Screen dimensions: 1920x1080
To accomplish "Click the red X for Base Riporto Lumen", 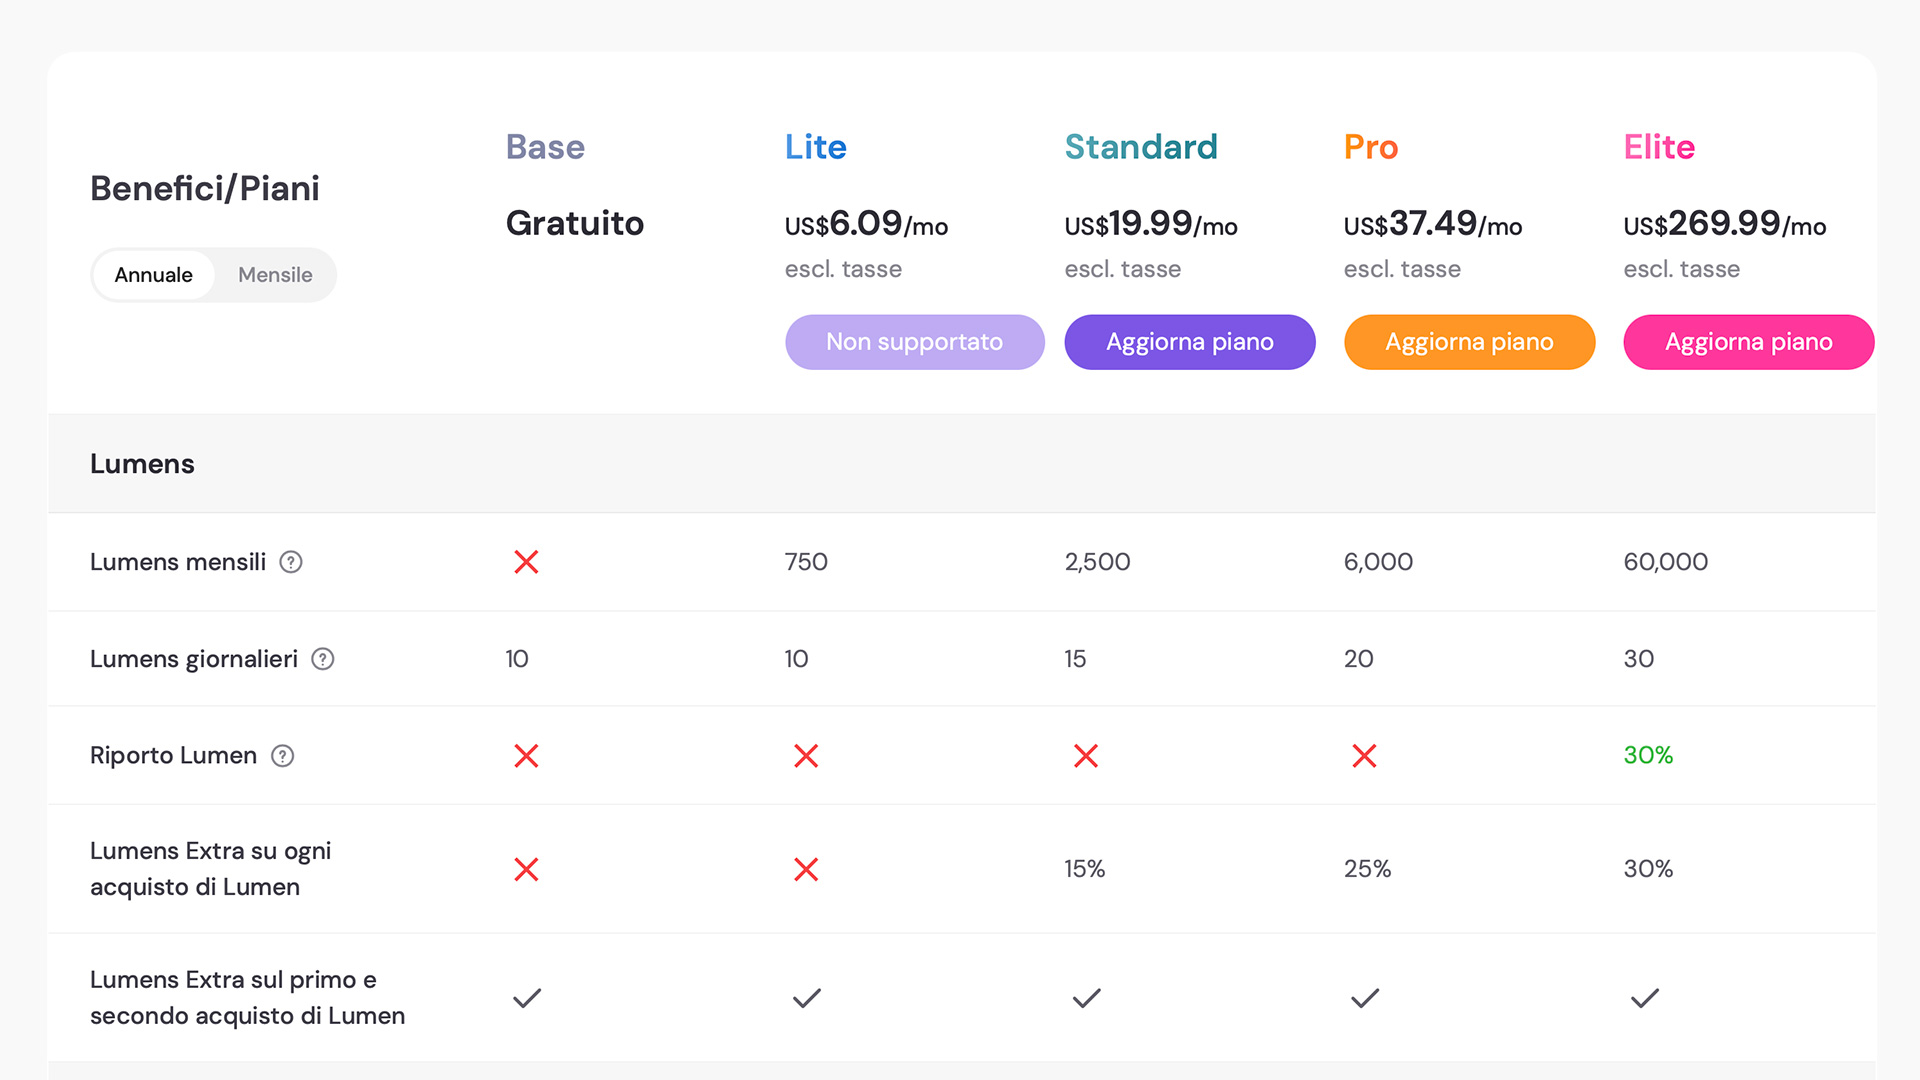I will [x=526, y=756].
